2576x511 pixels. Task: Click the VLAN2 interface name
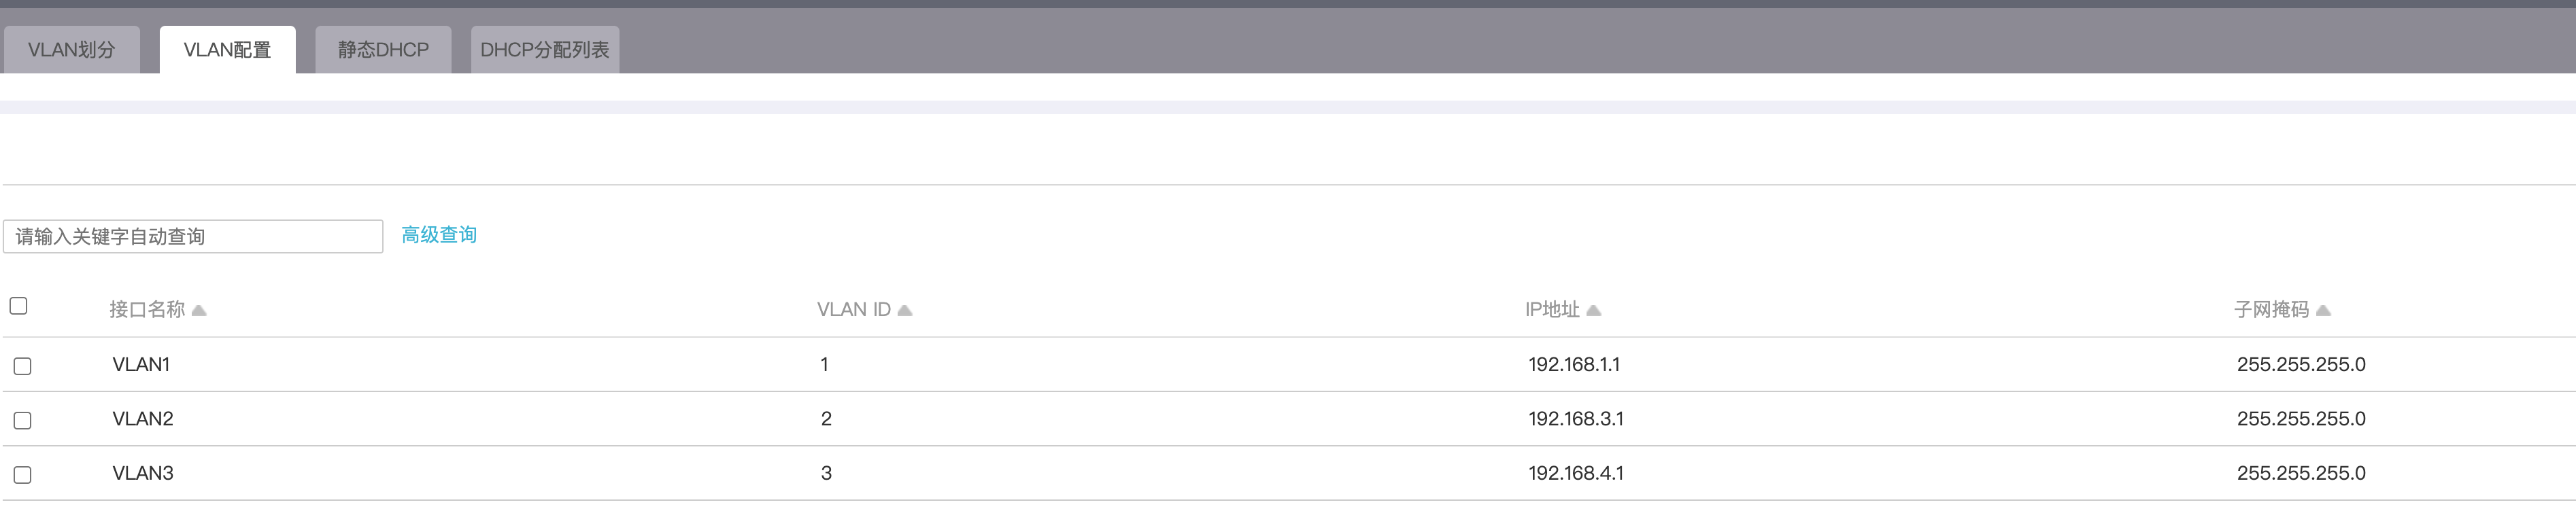143,419
